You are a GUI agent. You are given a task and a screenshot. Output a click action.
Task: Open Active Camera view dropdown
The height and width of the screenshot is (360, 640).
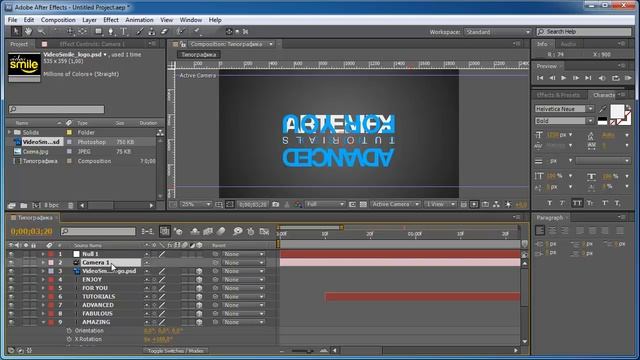(396, 204)
